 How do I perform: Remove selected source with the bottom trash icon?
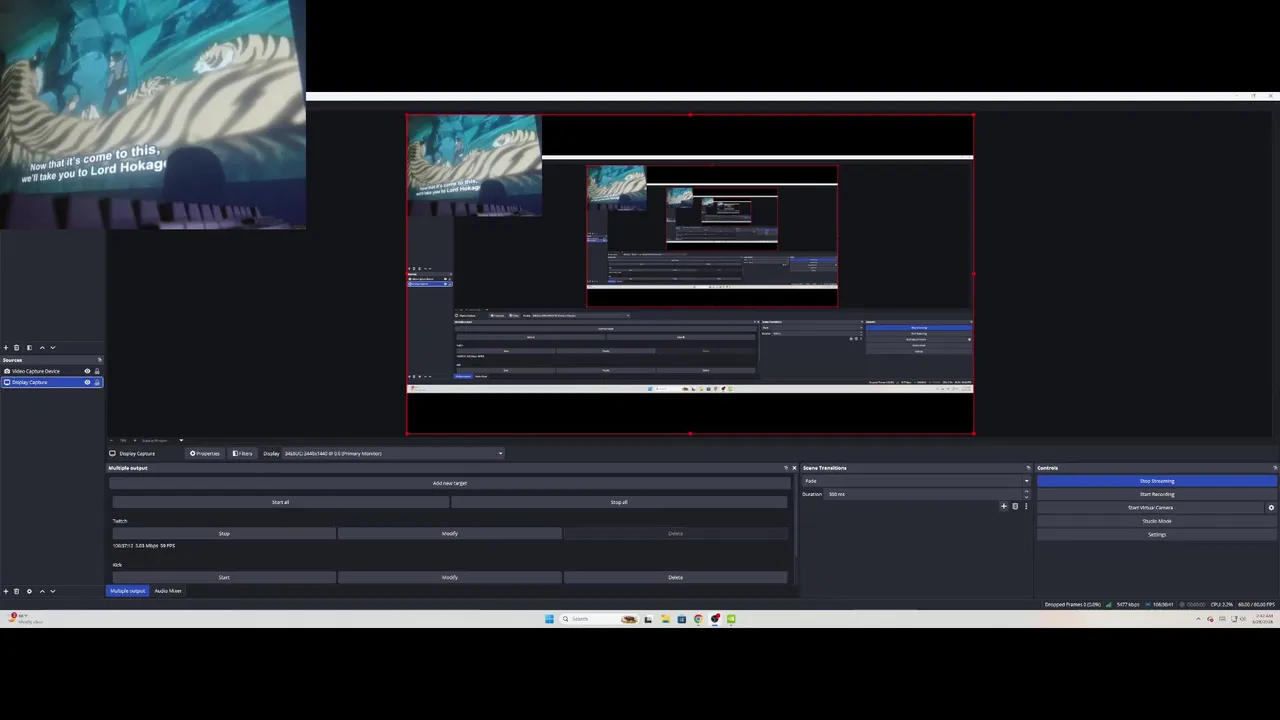17,591
